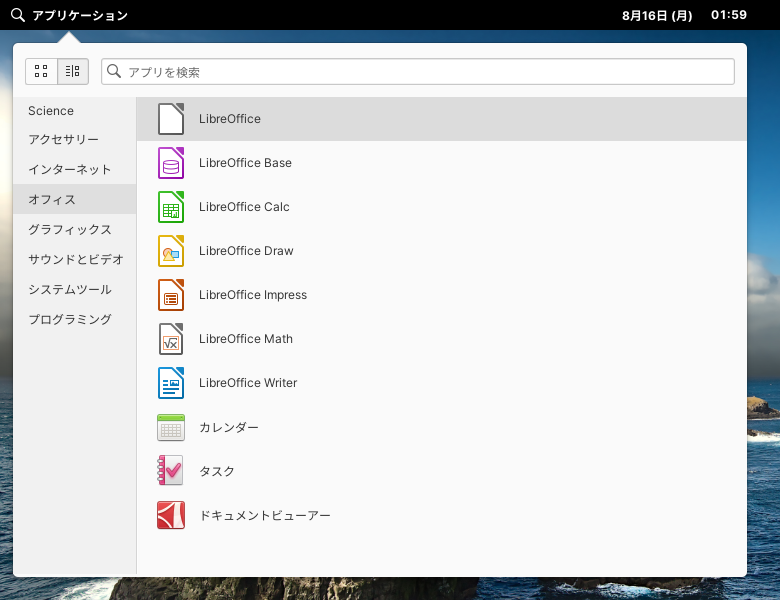Viewport: 780px width, 600px height.
Task: Click the タスク text label
Action: [217, 471]
